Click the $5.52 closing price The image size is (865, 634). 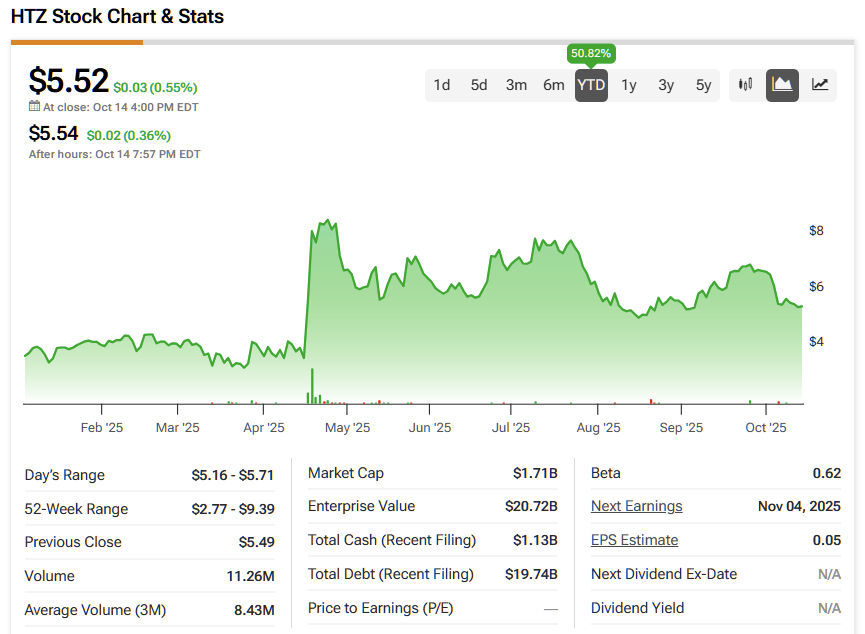(x=68, y=81)
